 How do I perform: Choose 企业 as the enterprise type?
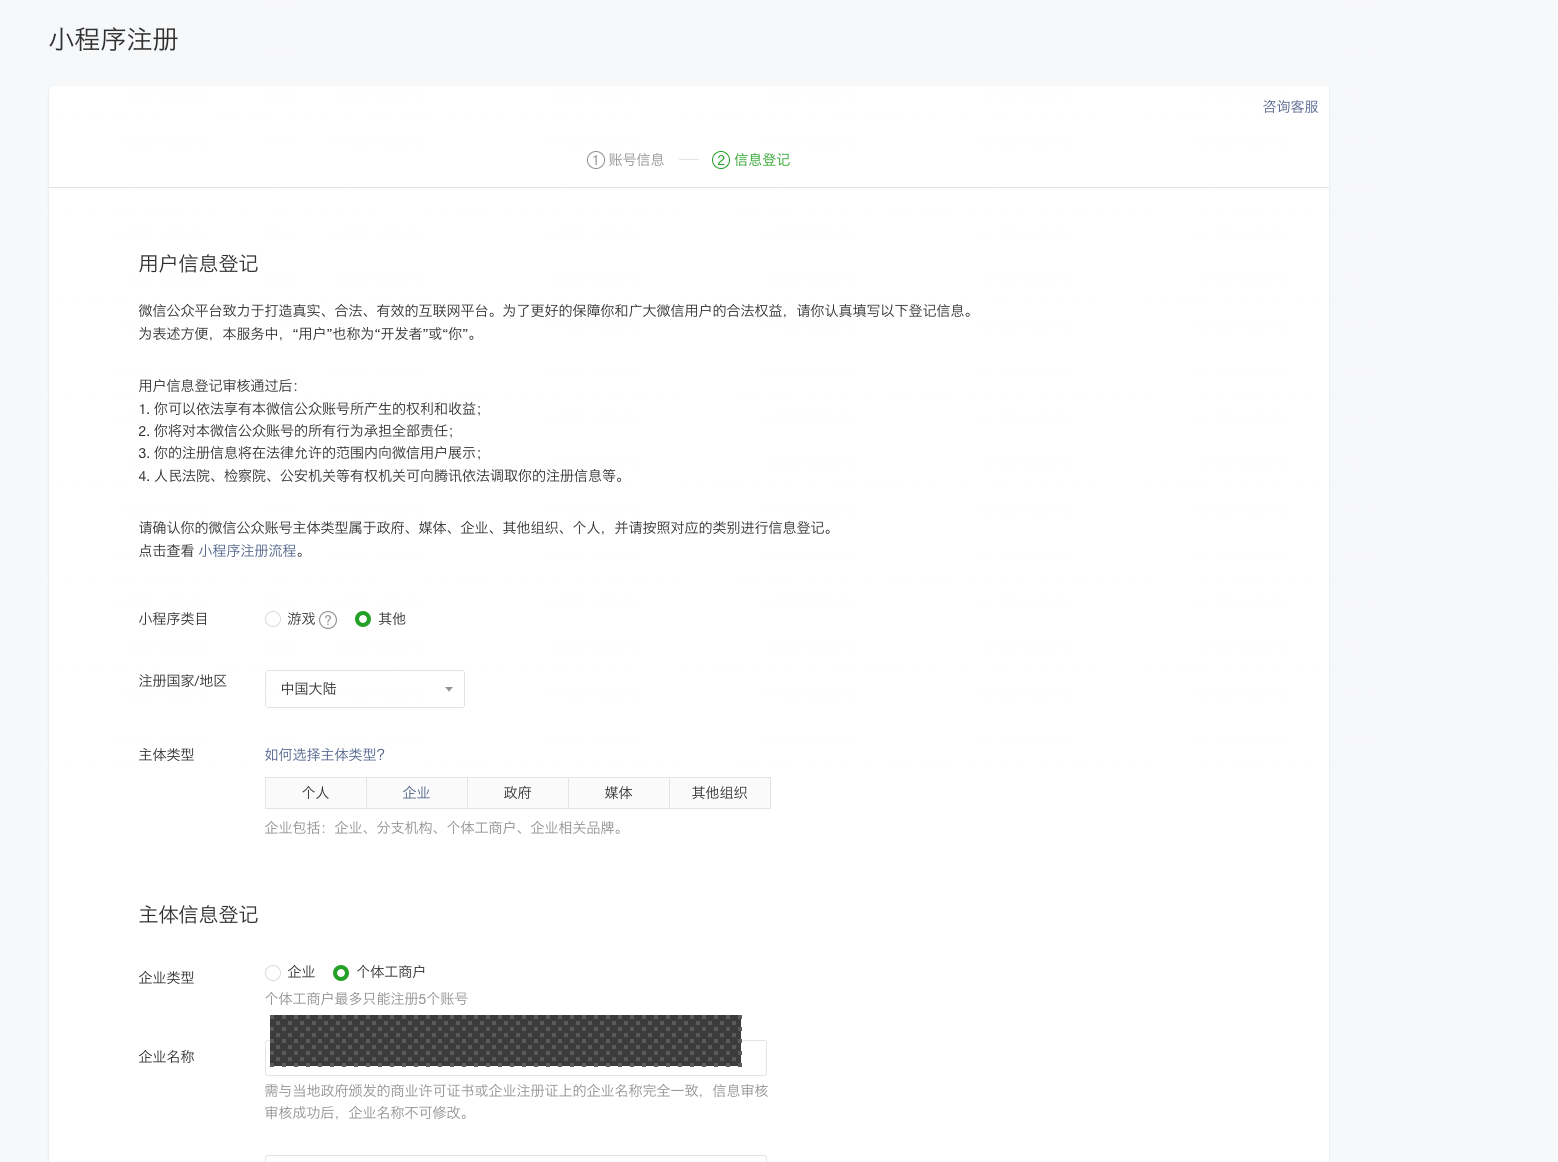[272, 972]
